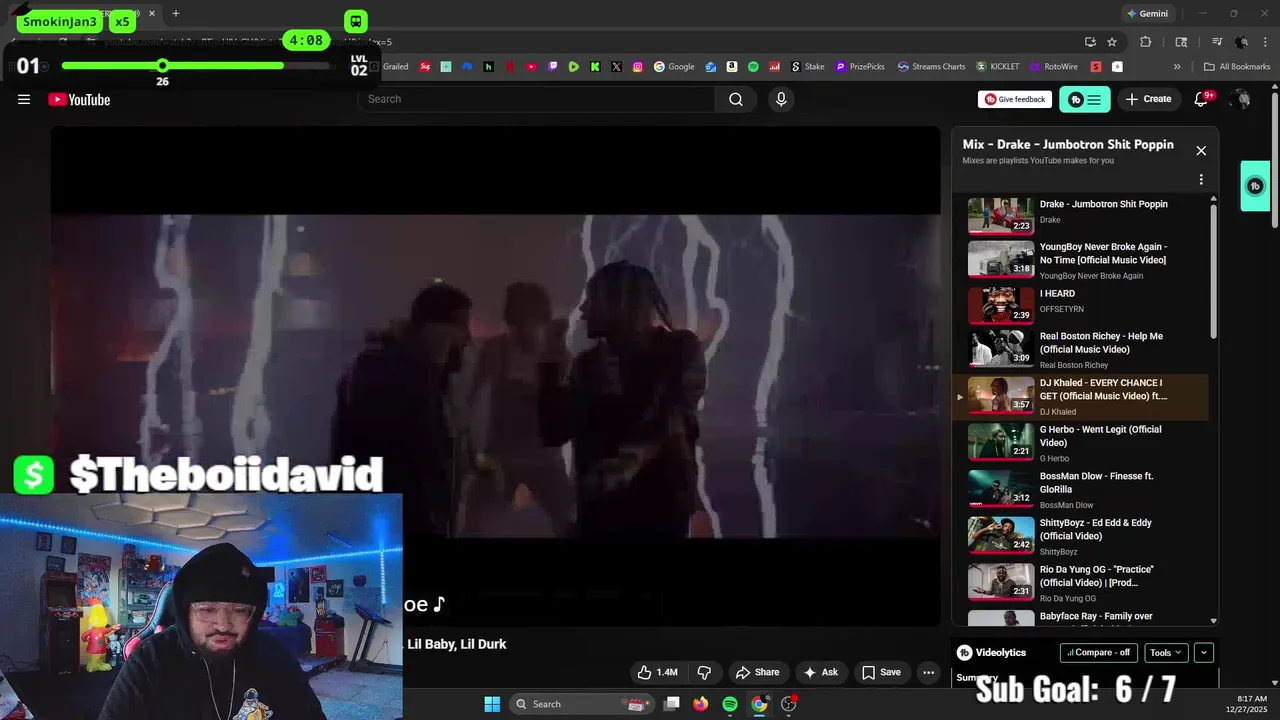This screenshot has width=1280, height=720.
Task: Open the Gemini button in Chrome
Action: pos(1146,14)
